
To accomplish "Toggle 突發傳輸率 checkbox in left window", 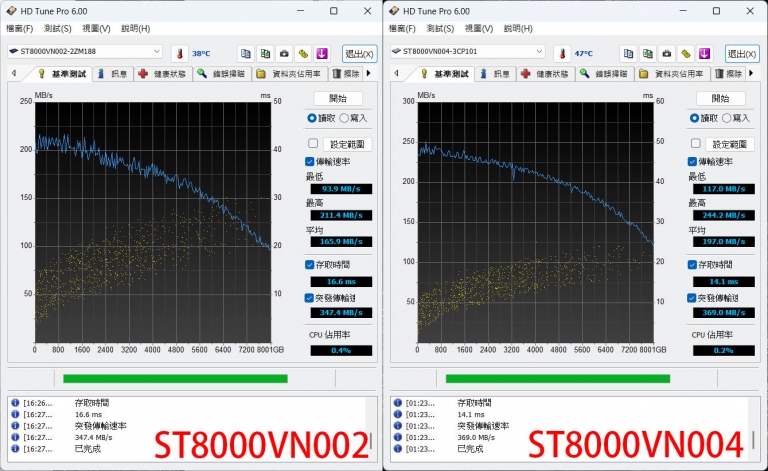I will 309,298.
